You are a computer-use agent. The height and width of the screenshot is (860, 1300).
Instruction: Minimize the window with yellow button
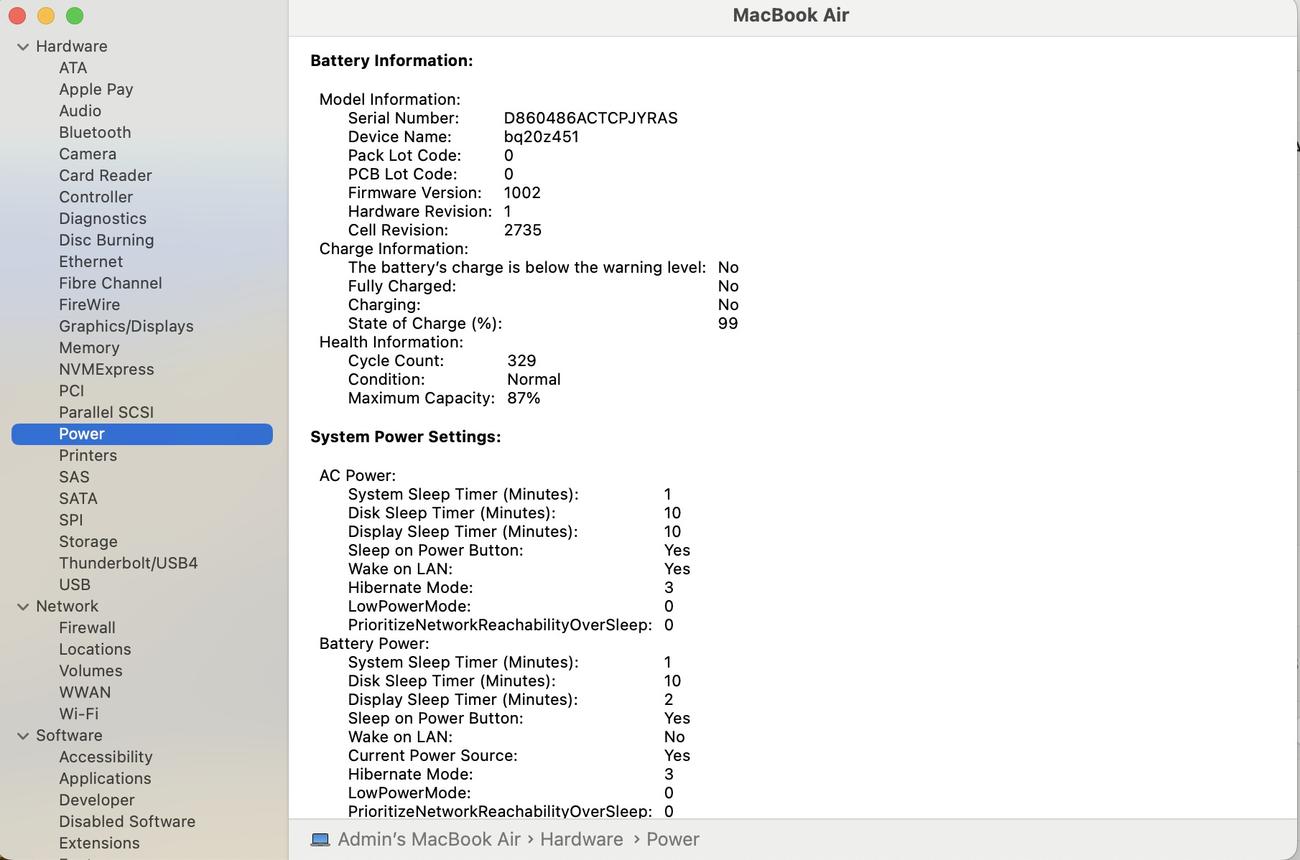[x=46, y=16]
